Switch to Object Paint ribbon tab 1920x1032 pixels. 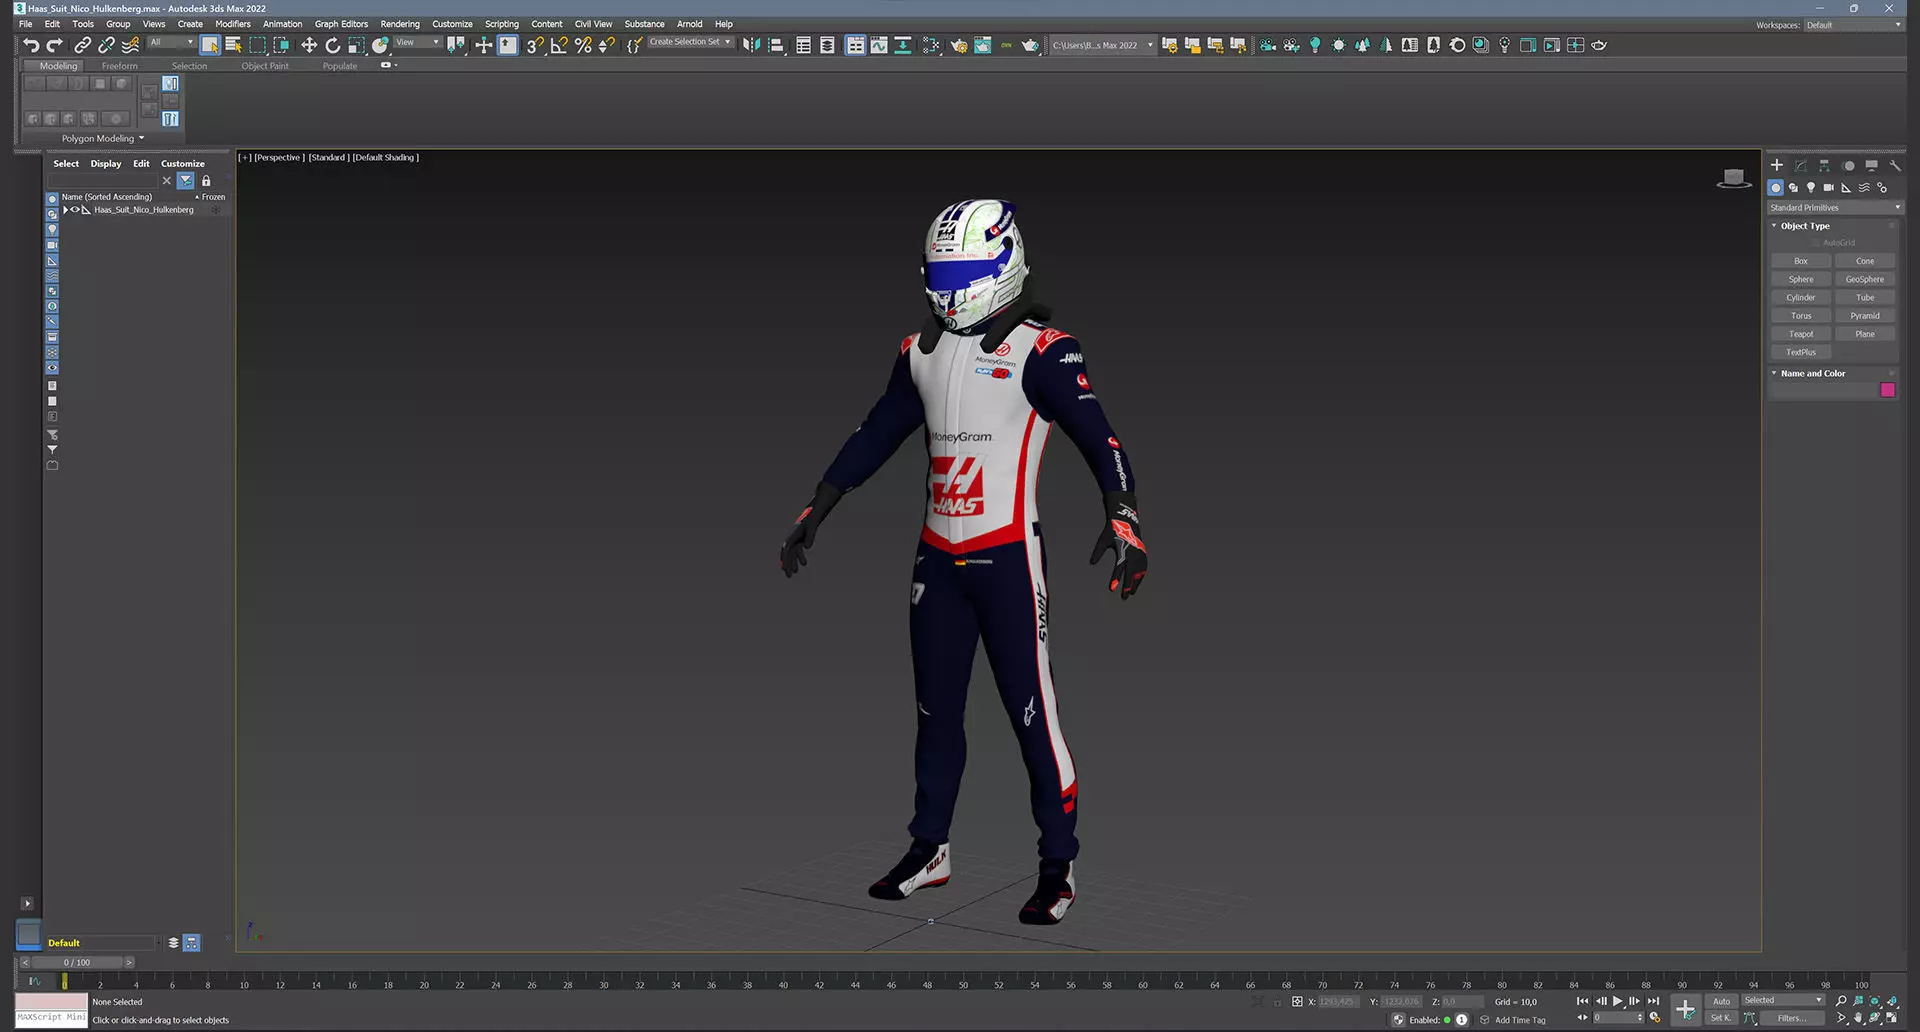265,66
